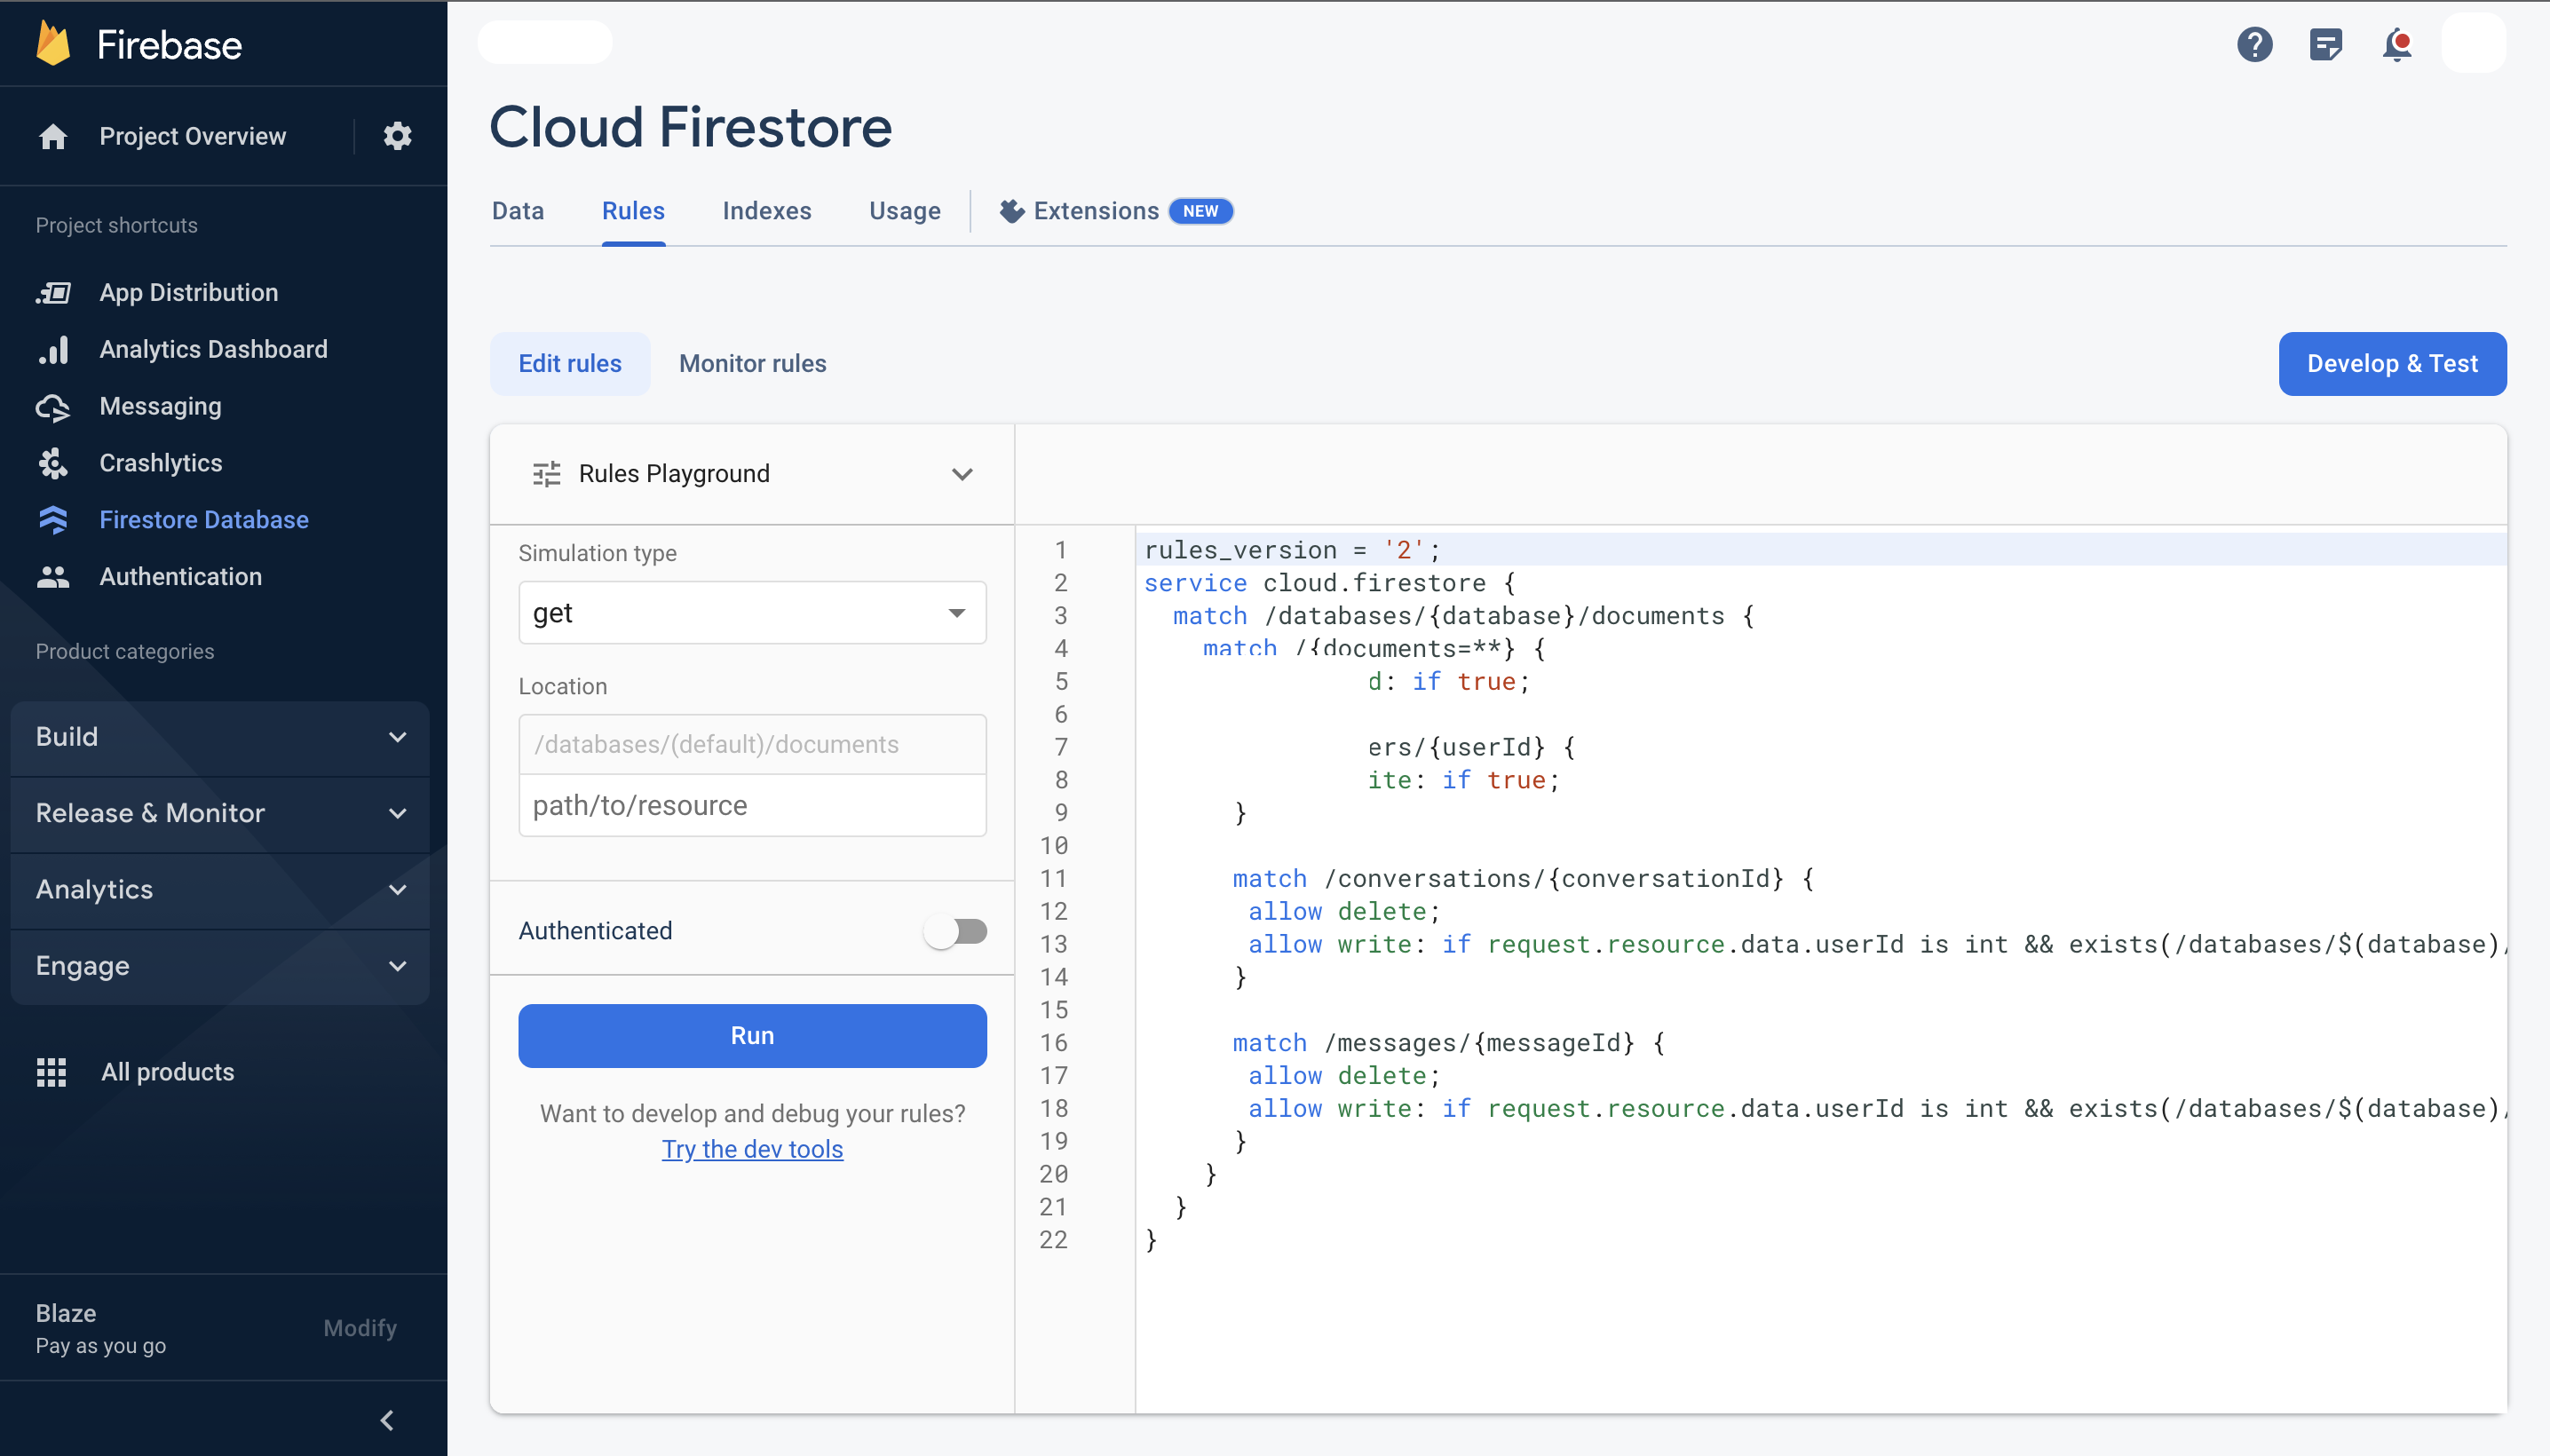The width and height of the screenshot is (2550, 1456).
Task: Click the Analytics Dashboard bar-chart icon
Action: (53, 349)
